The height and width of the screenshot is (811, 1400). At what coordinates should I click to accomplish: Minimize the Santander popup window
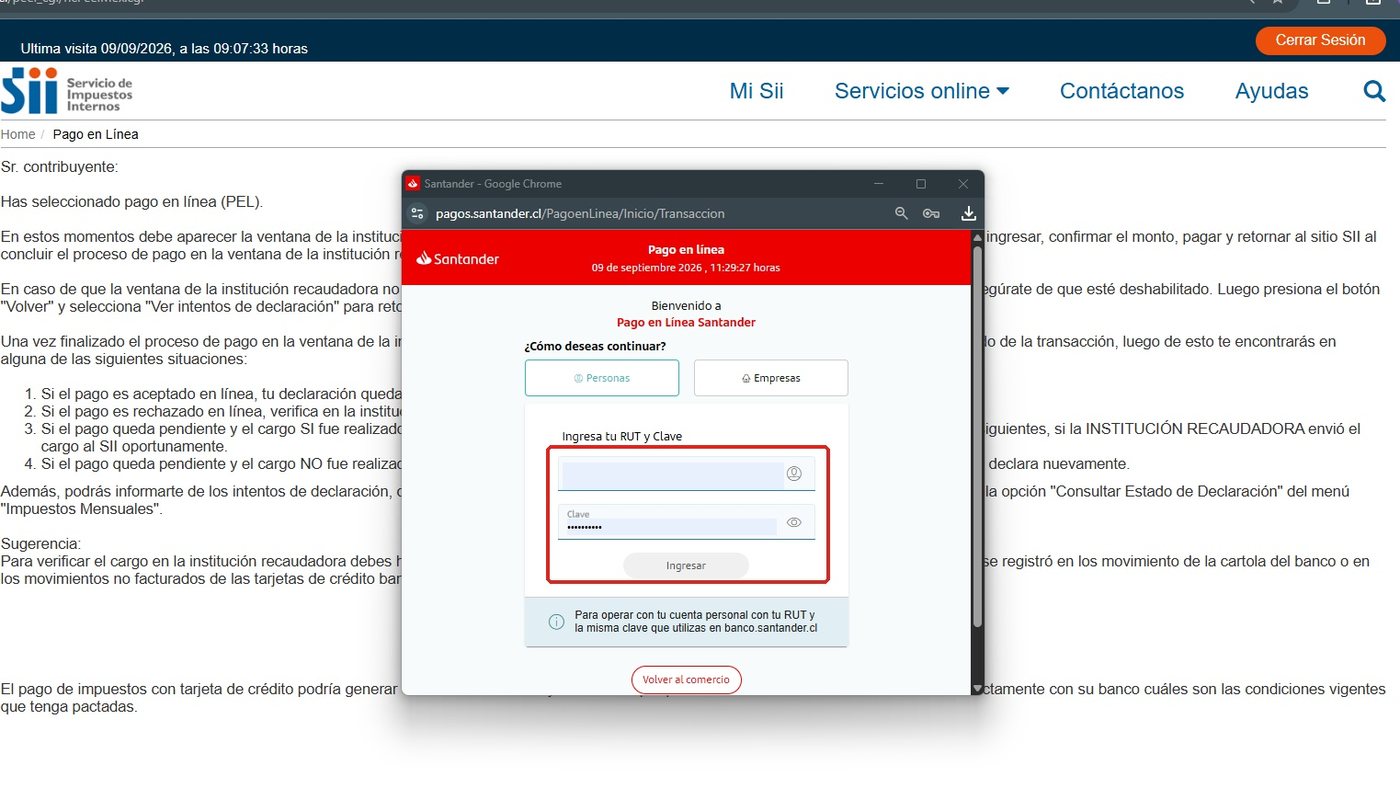point(879,183)
